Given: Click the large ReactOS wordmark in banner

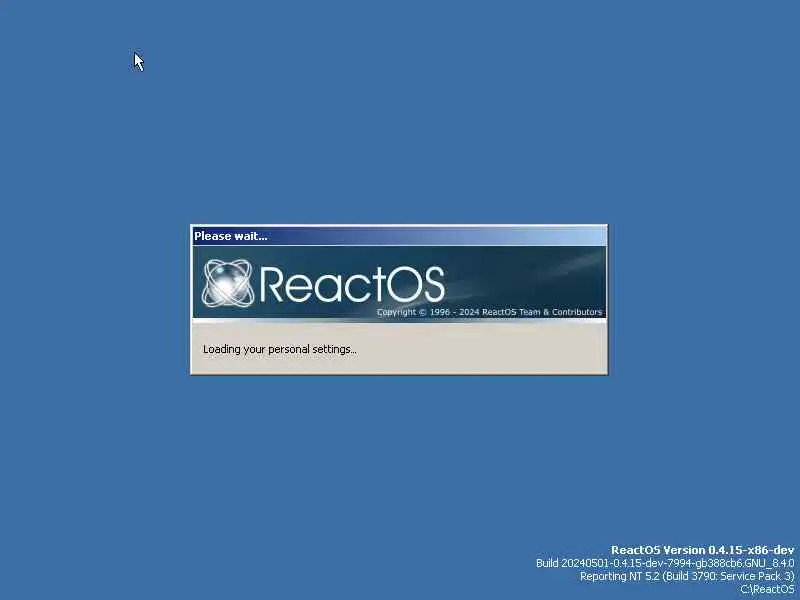Looking at the screenshot, I should [x=352, y=284].
